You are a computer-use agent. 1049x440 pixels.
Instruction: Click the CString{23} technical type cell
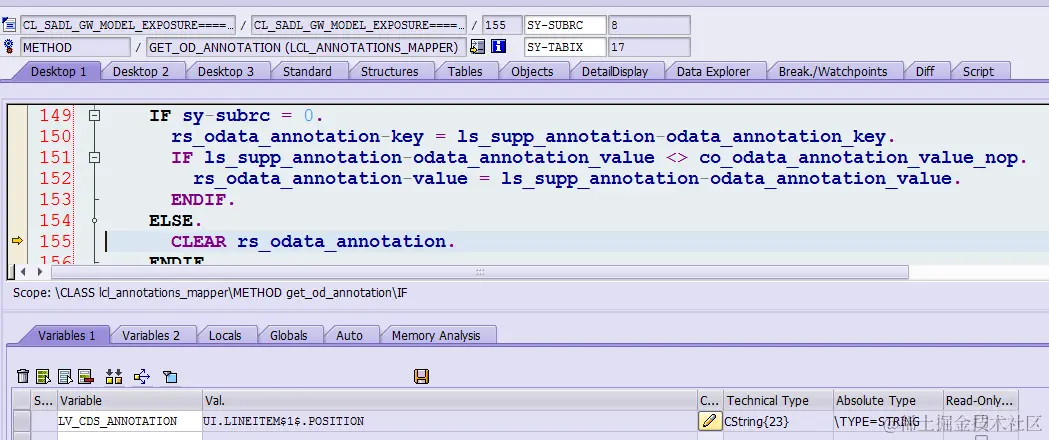click(x=778, y=421)
